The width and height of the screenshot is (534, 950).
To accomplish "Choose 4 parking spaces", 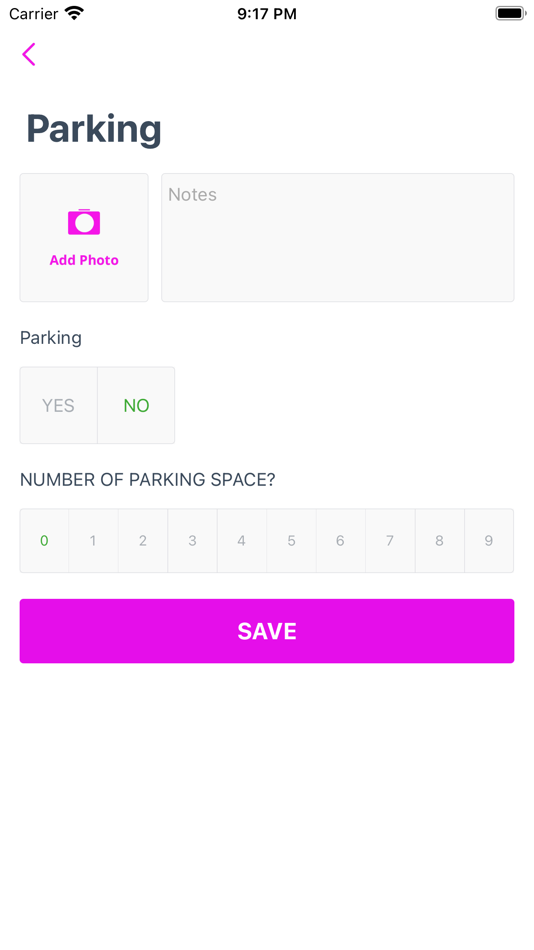I will [x=242, y=540].
